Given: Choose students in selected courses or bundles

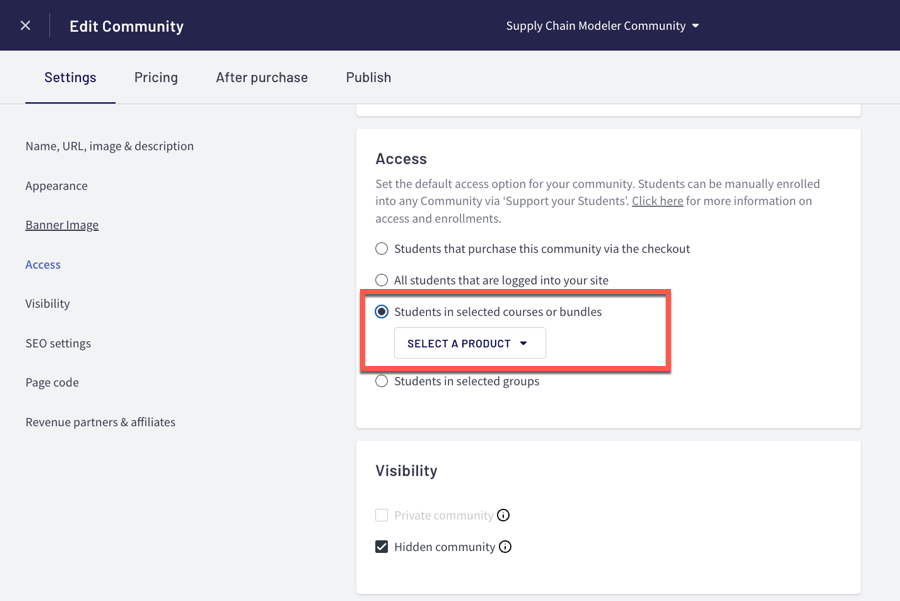Looking at the screenshot, I should 382,312.
